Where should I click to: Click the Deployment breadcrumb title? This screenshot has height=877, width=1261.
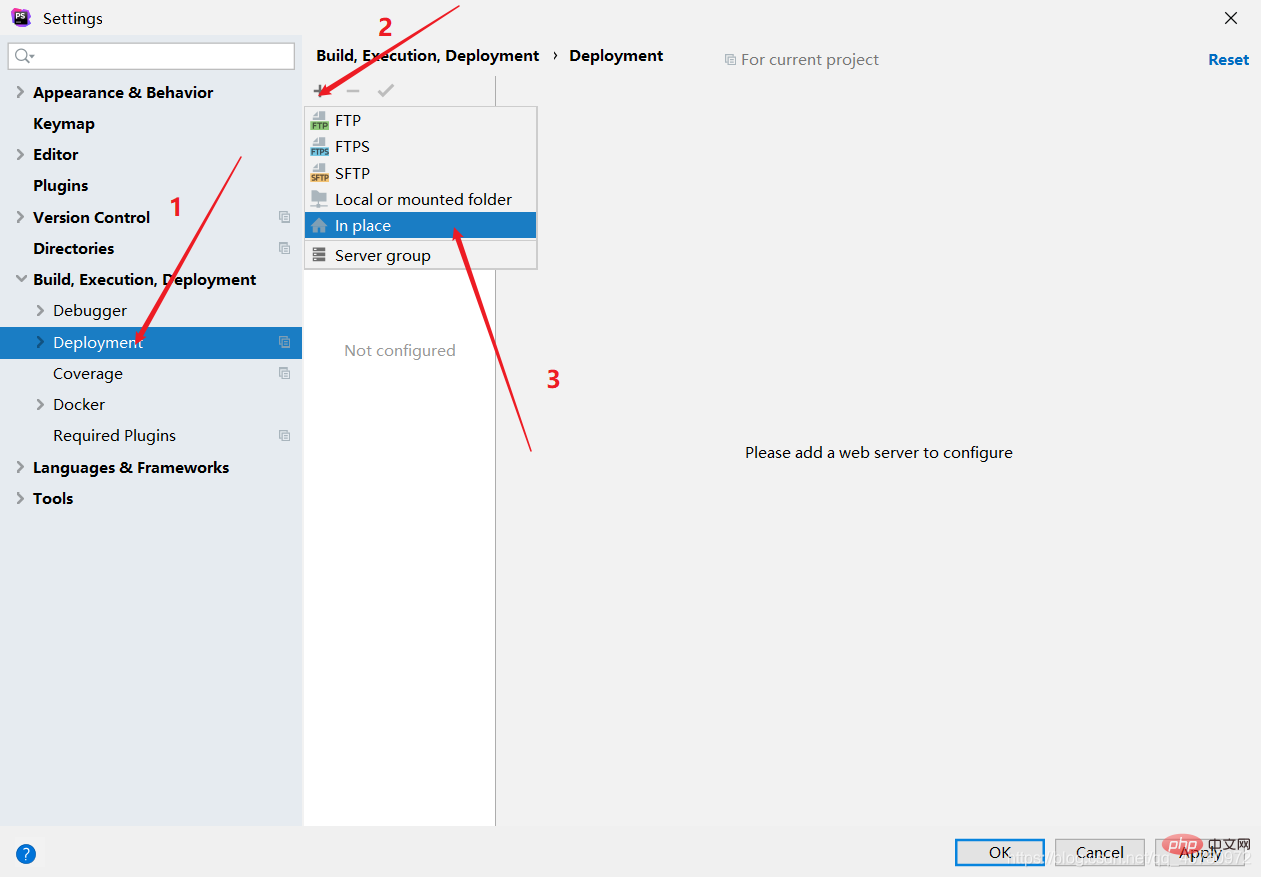point(616,56)
